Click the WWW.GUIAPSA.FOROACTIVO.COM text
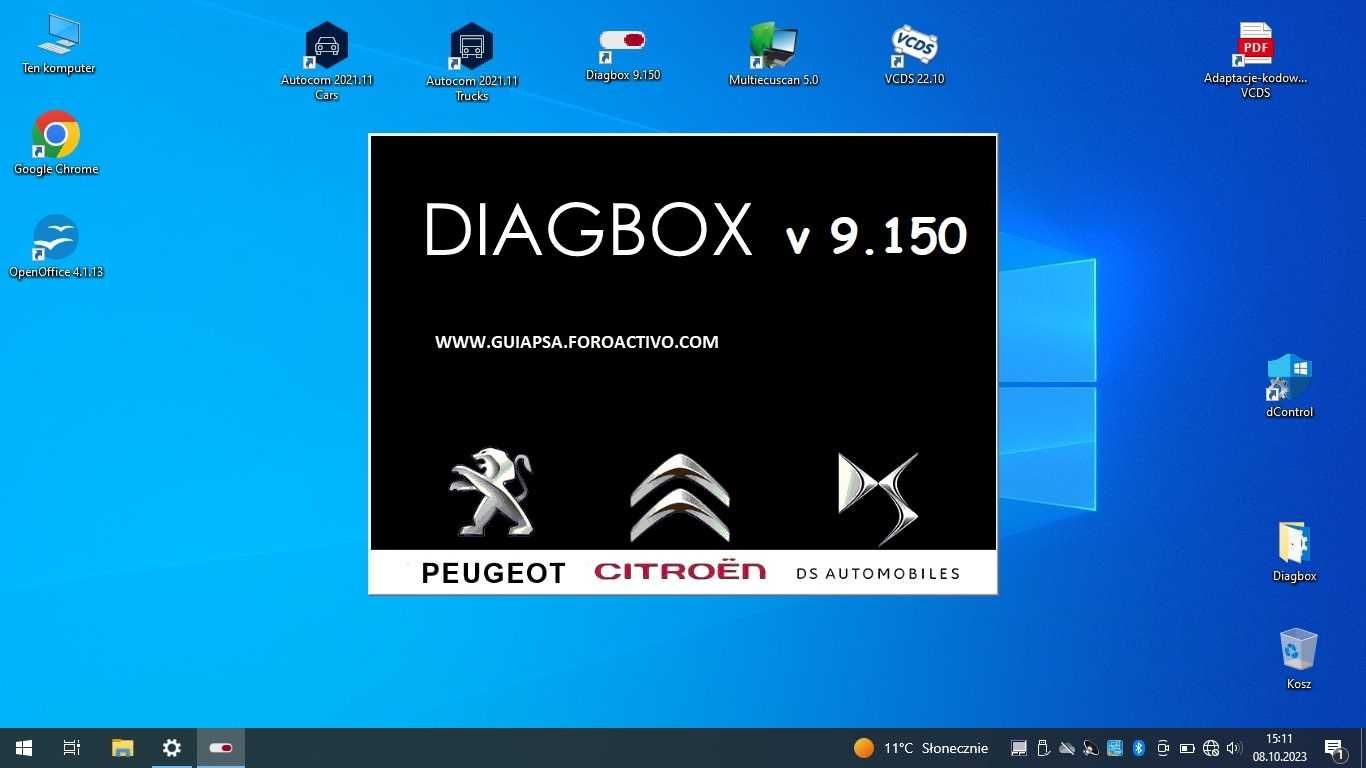 pyautogui.click(x=577, y=342)
